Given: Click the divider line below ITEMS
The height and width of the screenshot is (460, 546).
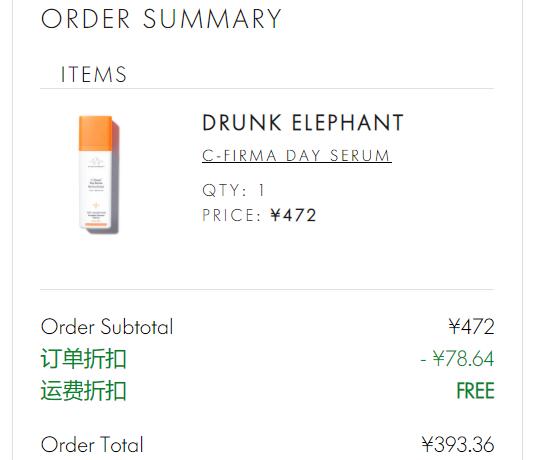Looking at the screenshot, I should pos(267,88).
